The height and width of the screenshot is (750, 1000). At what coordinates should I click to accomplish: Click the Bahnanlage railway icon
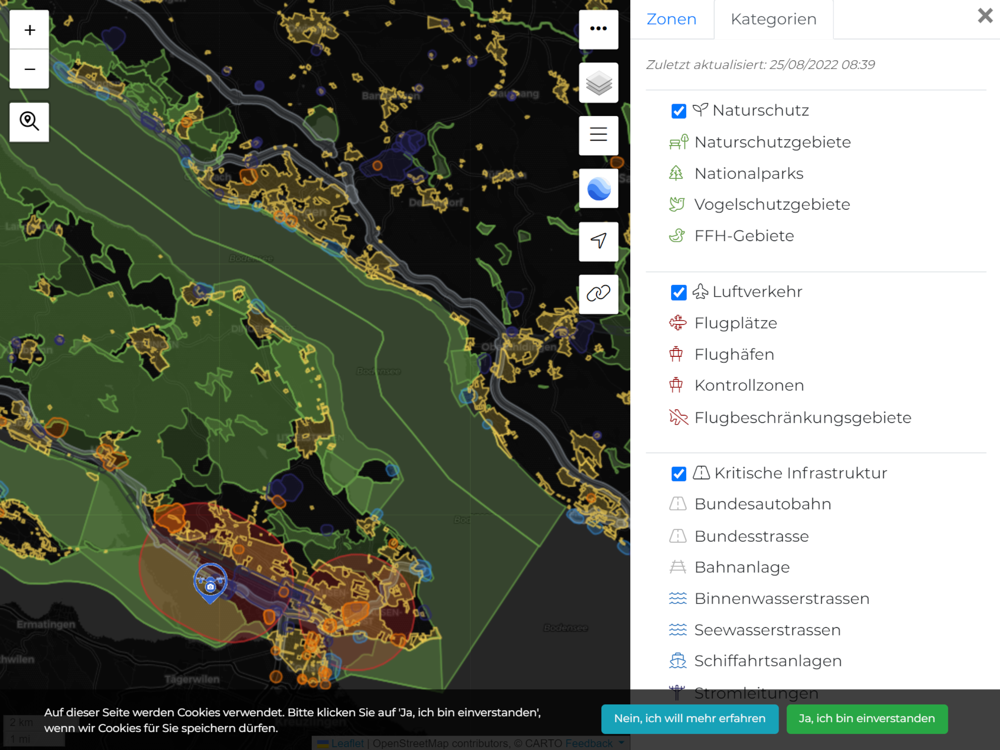click(677, 567)
